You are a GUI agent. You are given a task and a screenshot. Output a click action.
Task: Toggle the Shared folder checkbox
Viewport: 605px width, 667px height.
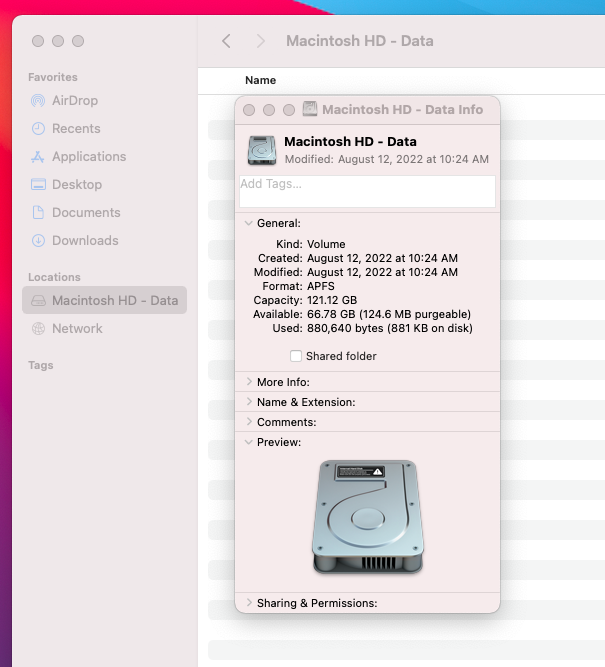296,356
